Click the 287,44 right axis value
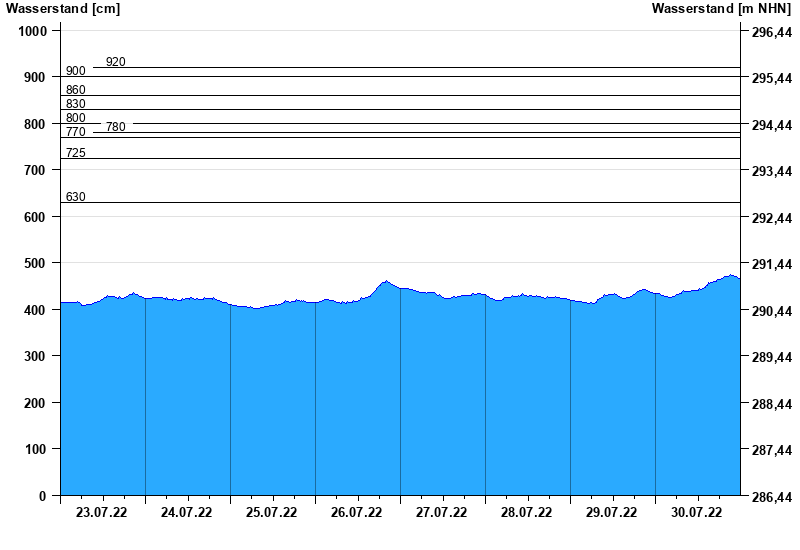This screenshot has height=550, width=800. 772,450
